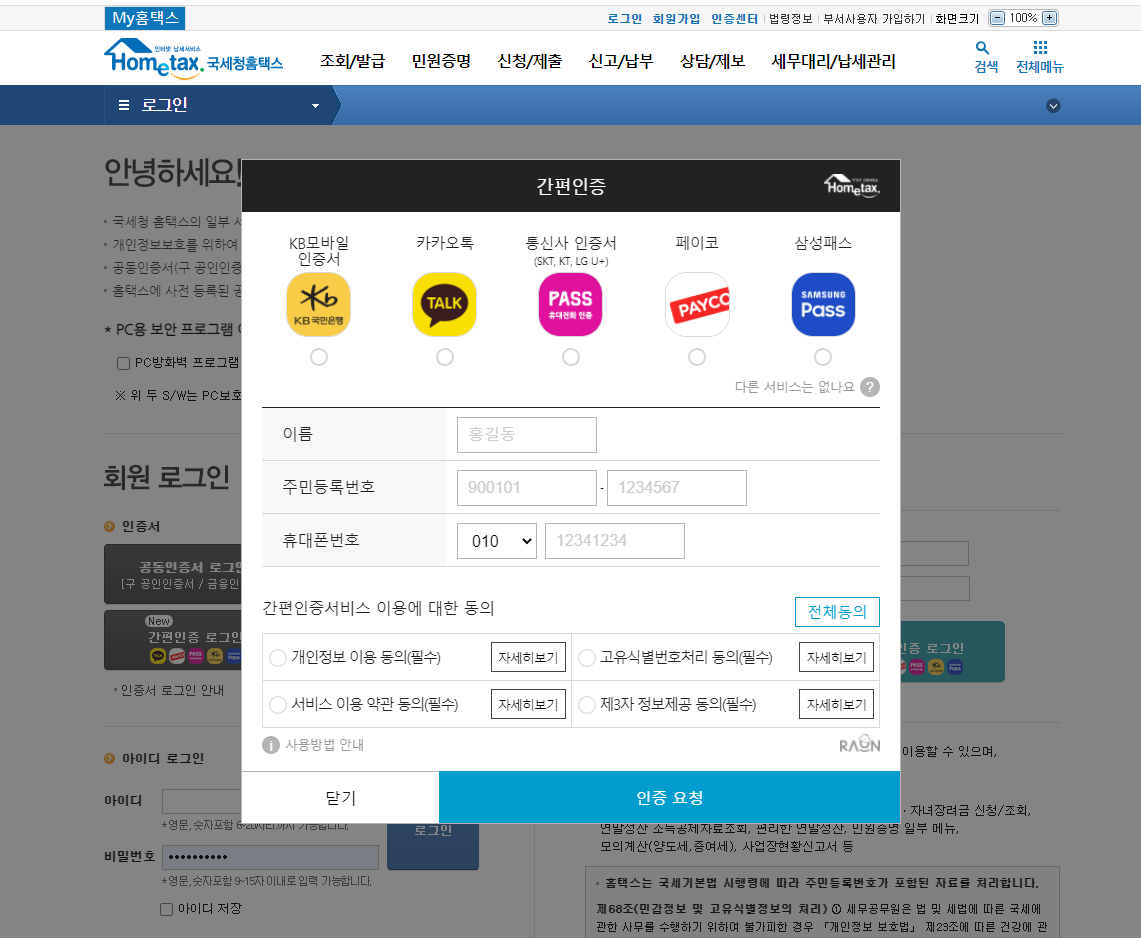Click My홈택스 tab
Viewport: 1141px width, 938px height.
pos(145,18)
